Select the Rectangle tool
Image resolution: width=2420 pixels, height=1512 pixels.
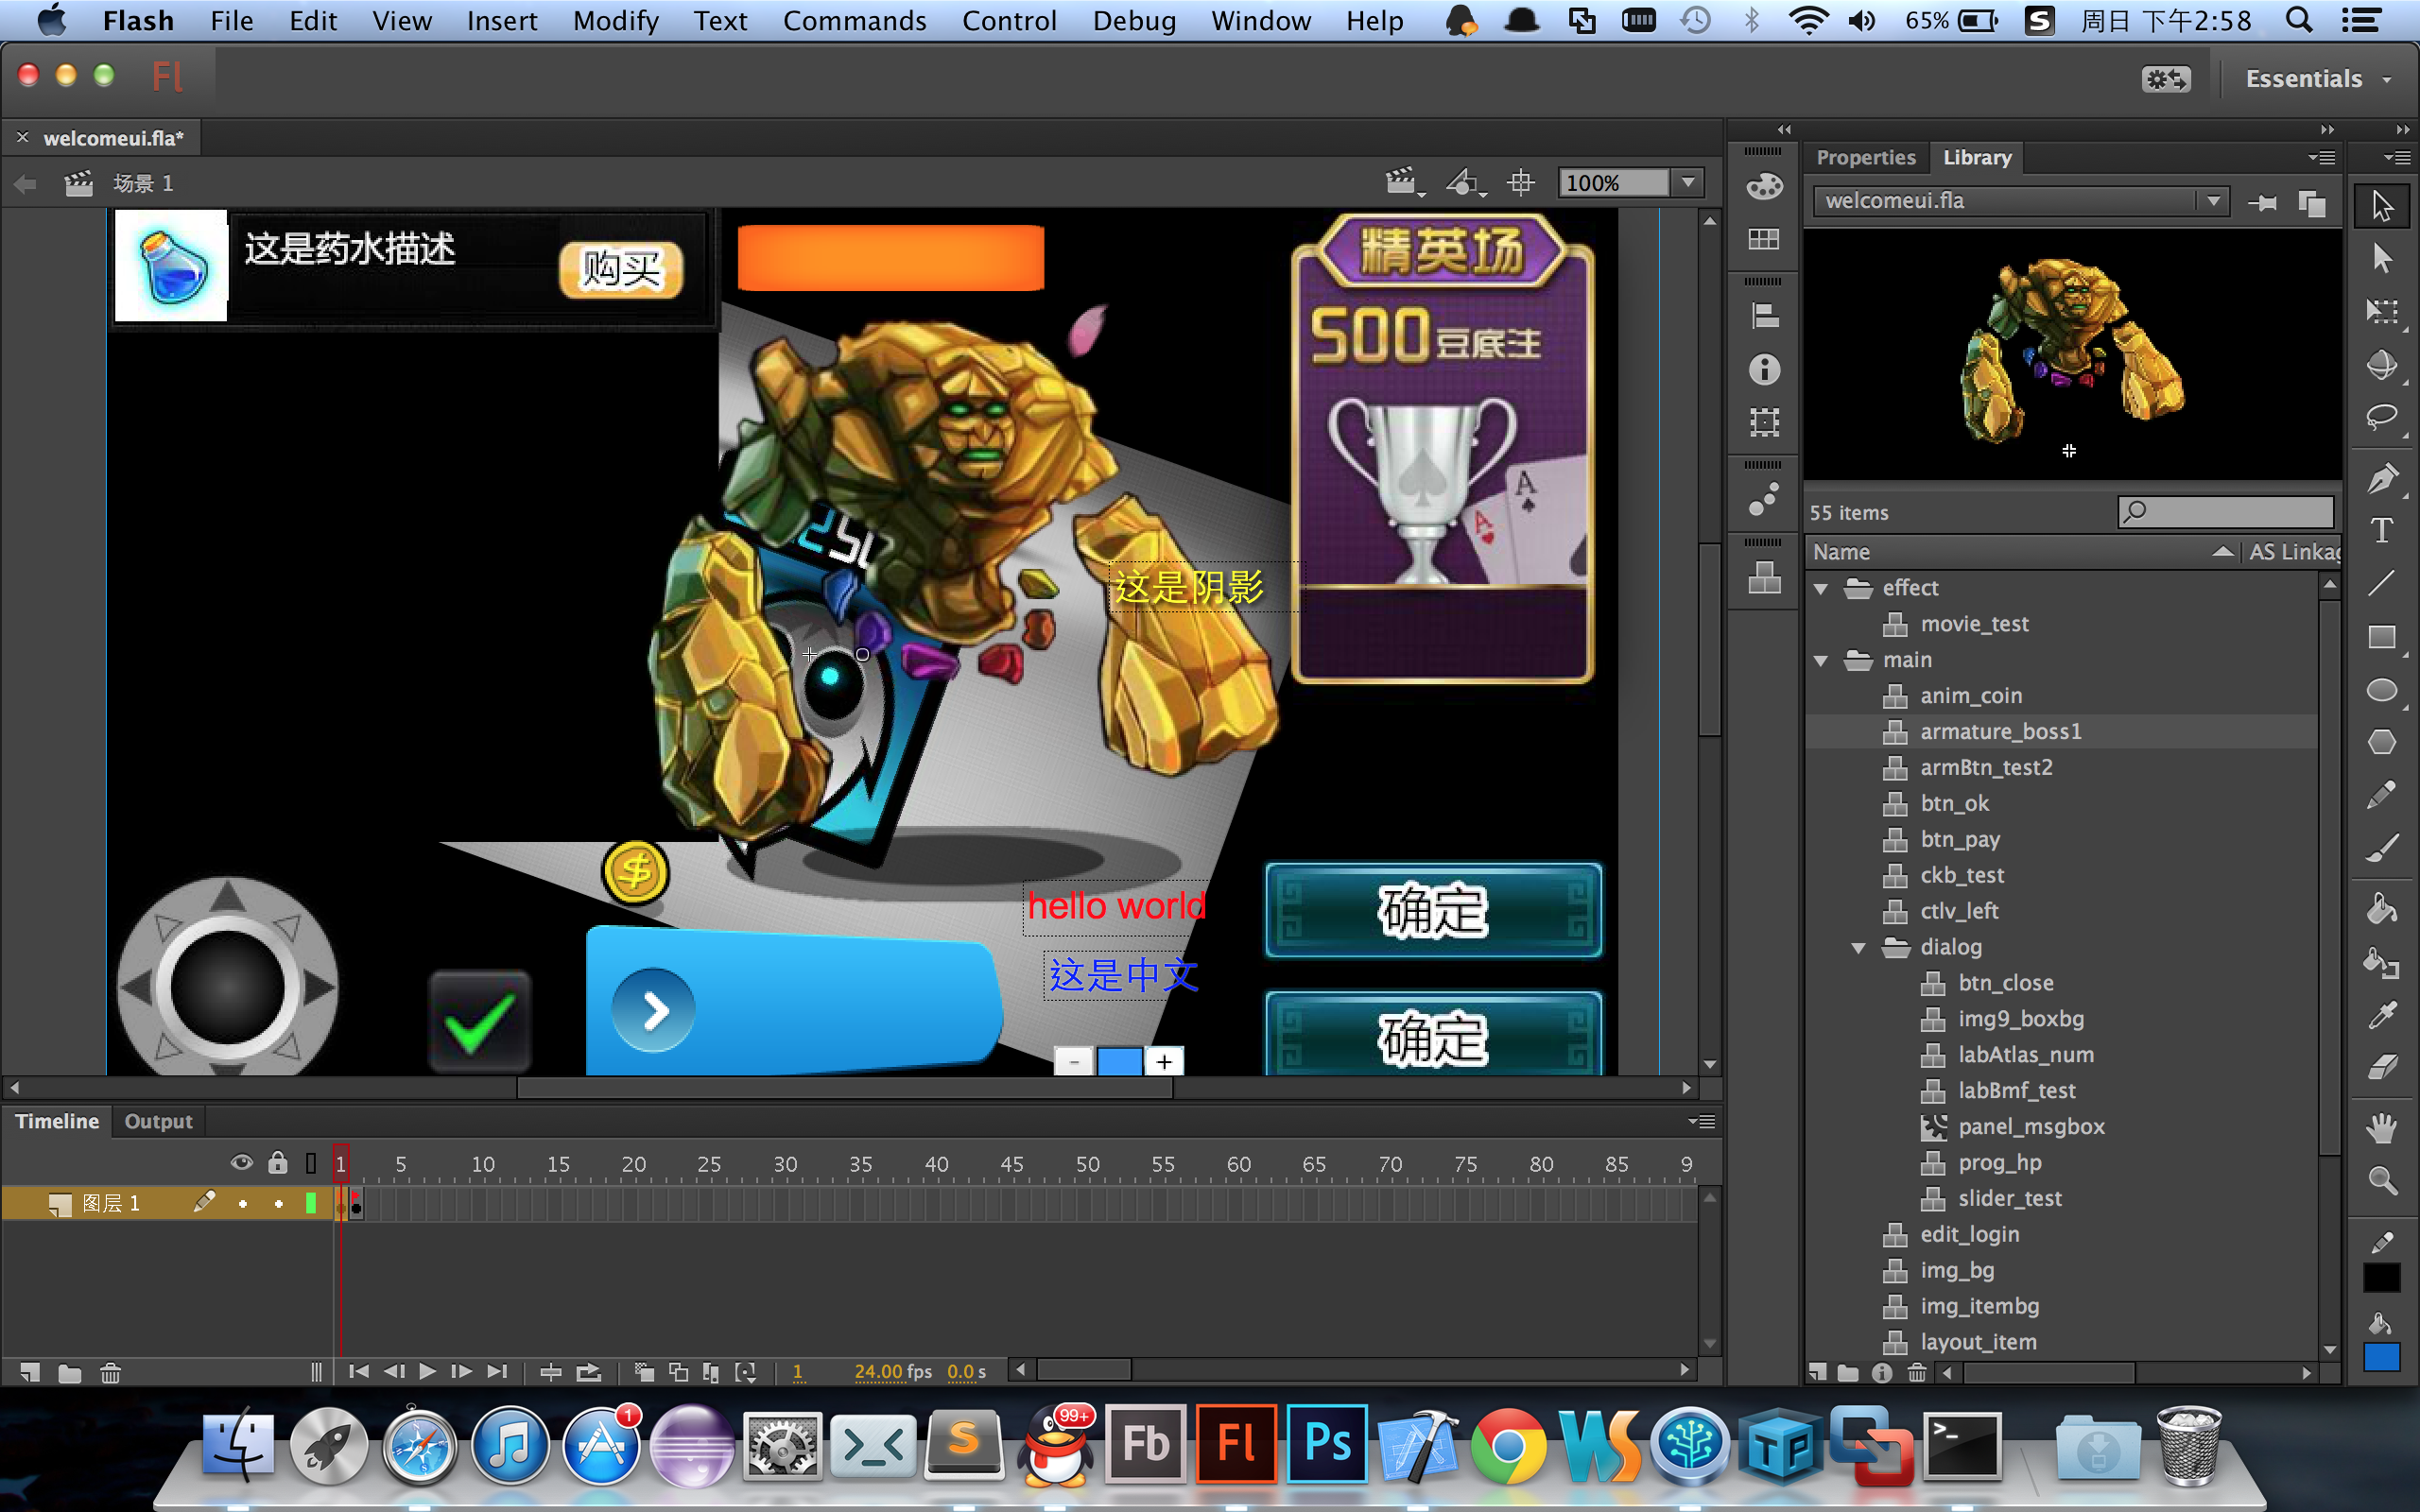coord(2382,637)
